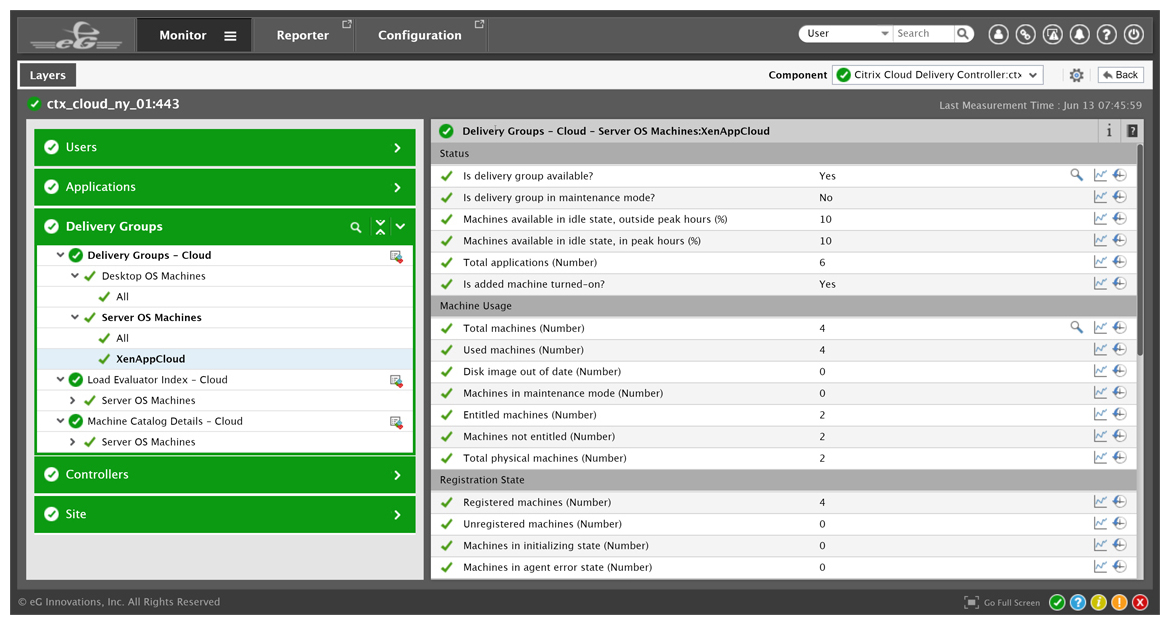This screenshot has width=1170, height=625.
Task: Expand the Users layer
Action: 397,148
